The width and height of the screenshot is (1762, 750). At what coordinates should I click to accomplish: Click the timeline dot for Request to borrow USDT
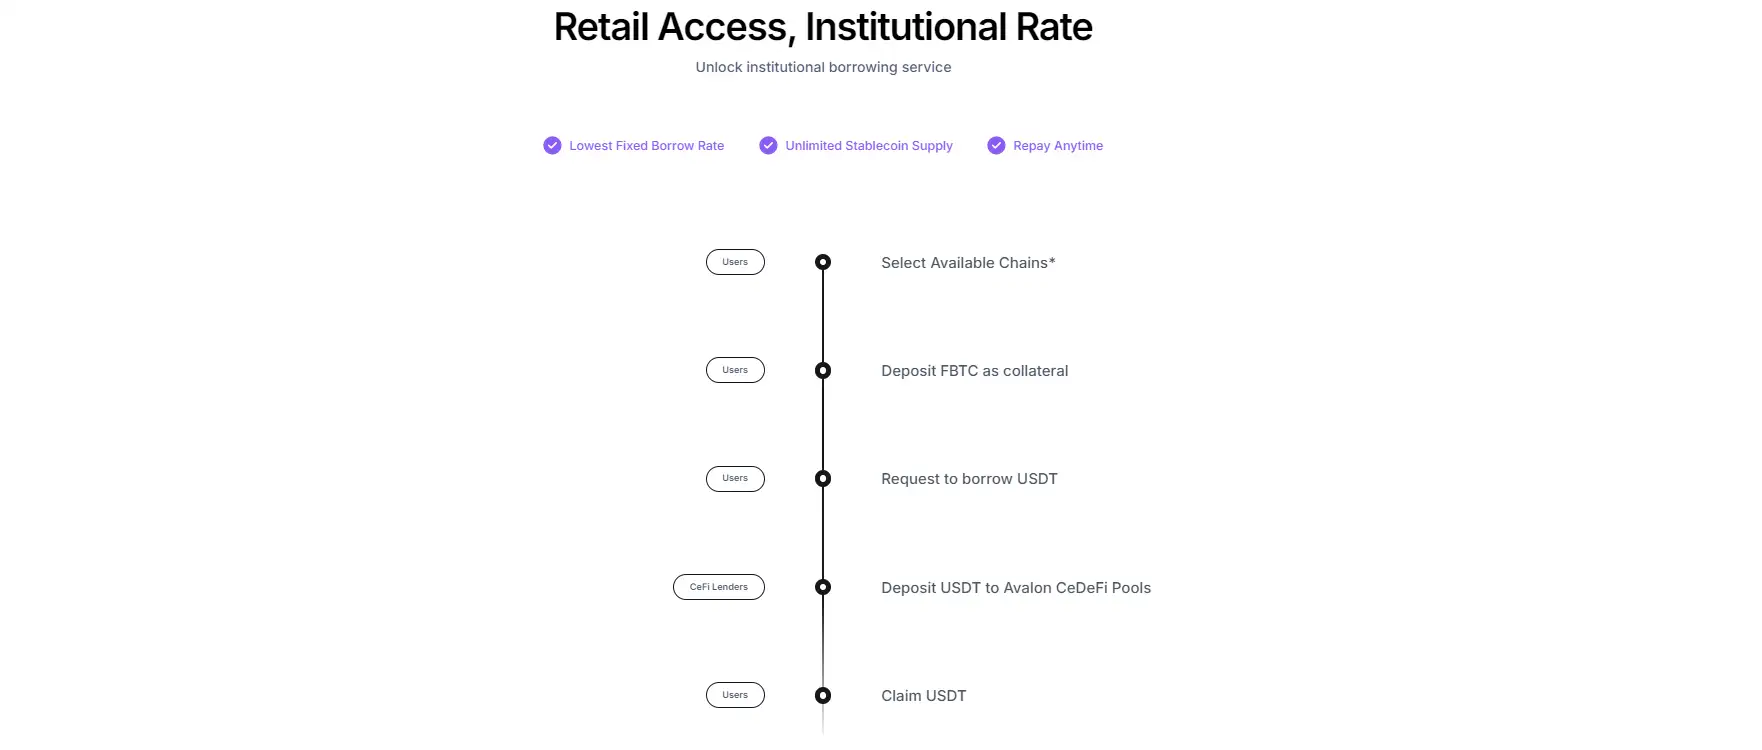point(823,479)
